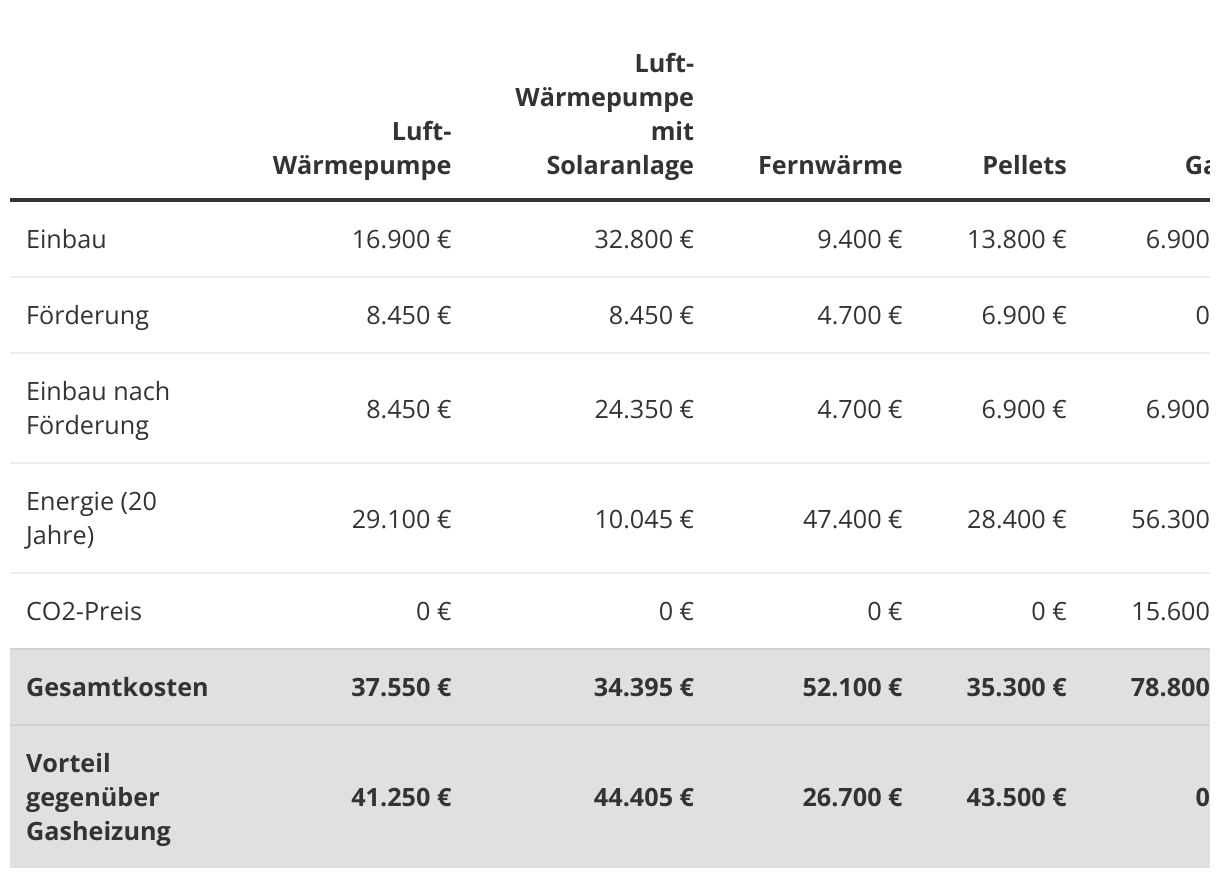Click the Einbau nach Förderung label
The height and width of the screenshot is (878, 1220).
[x=98, y=408]
